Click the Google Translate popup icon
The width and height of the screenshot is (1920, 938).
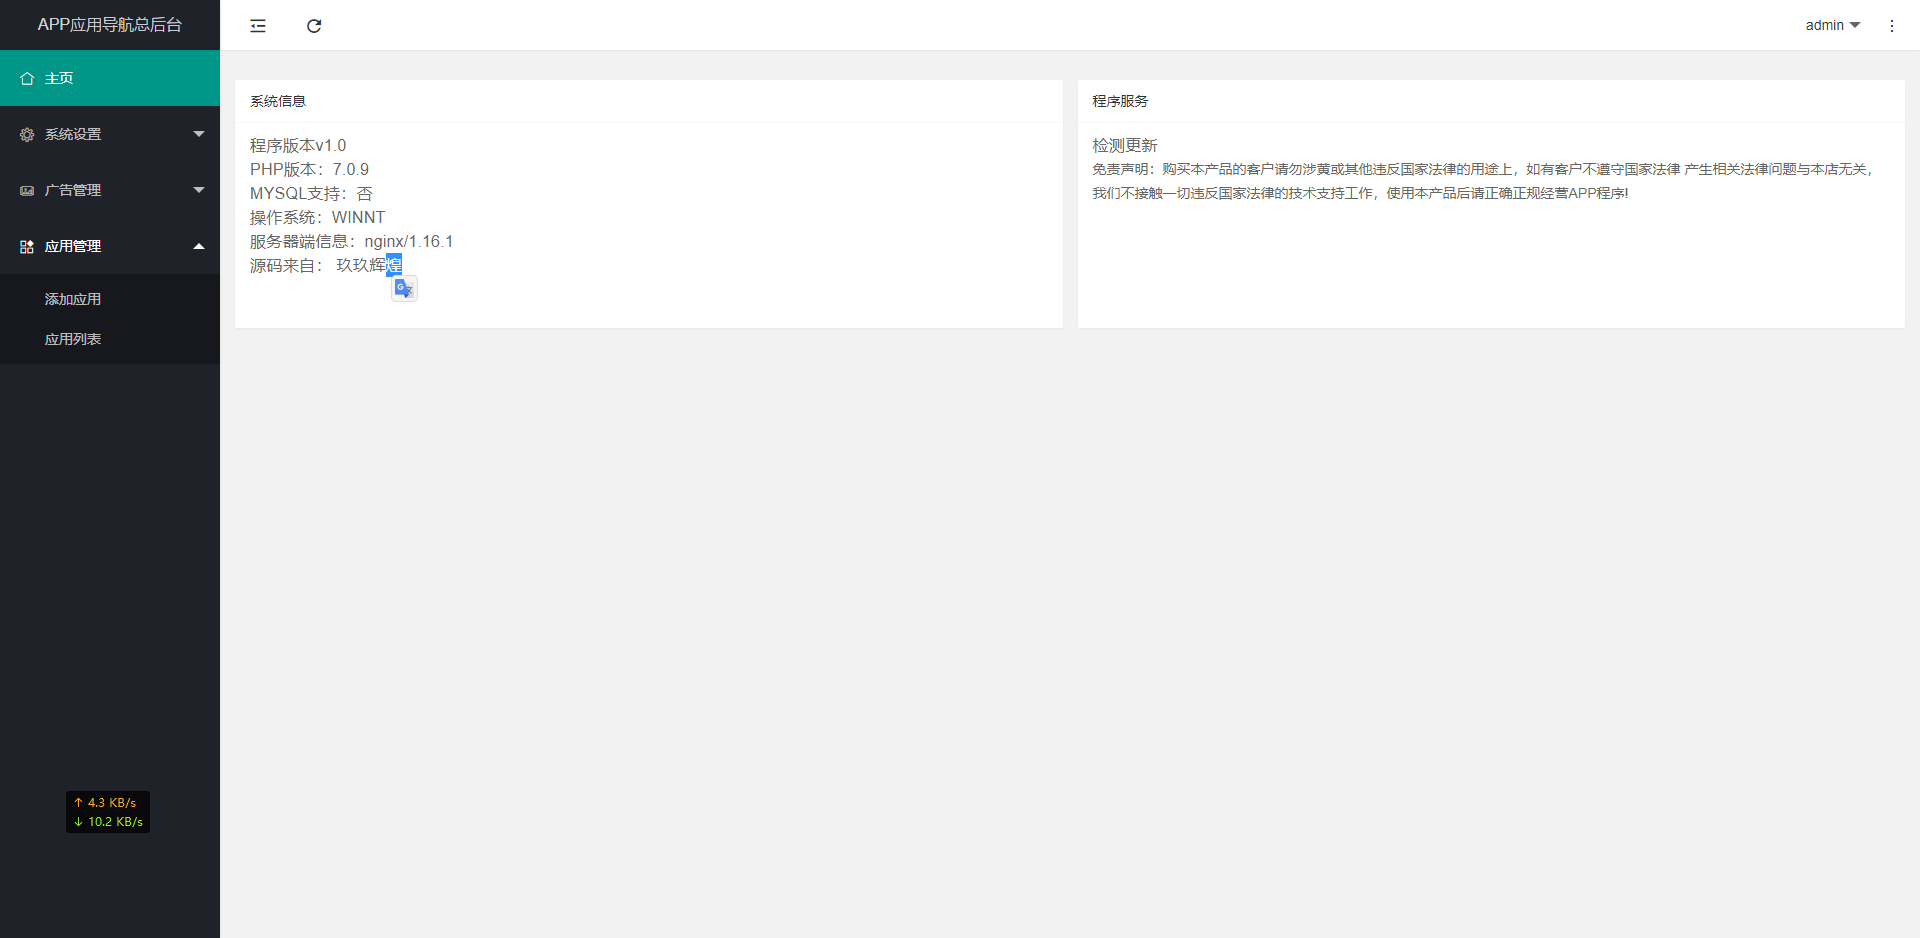(404, 288)
